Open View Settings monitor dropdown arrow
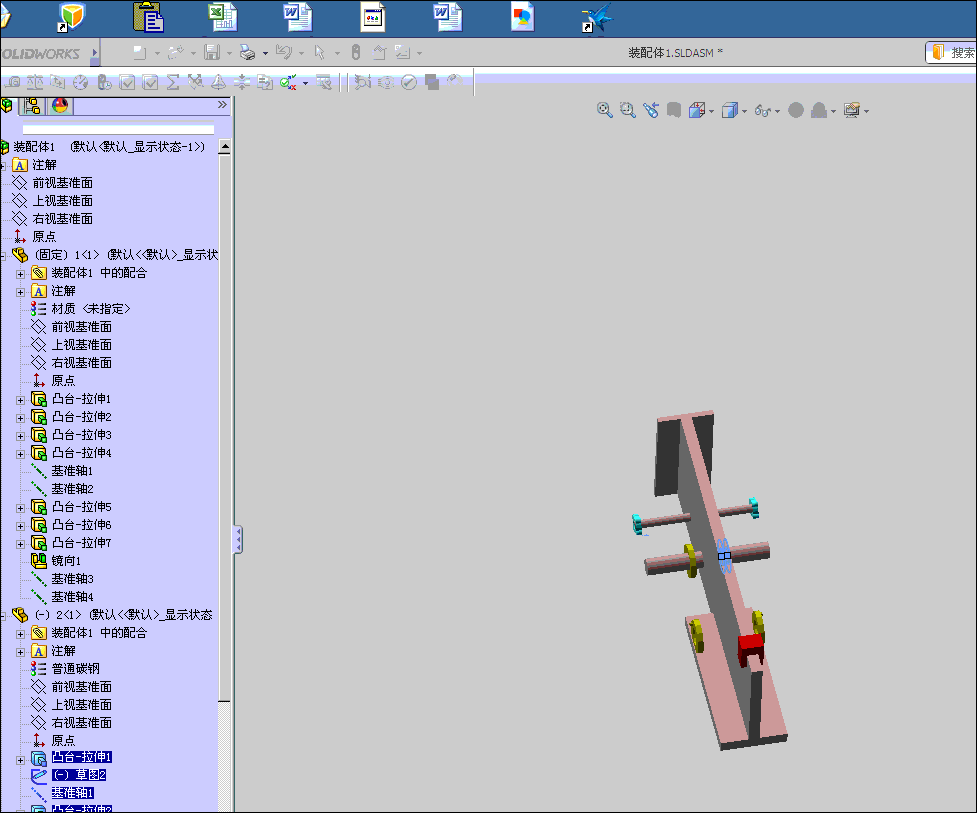Screen dimensions: 977x813 [867, 112]
